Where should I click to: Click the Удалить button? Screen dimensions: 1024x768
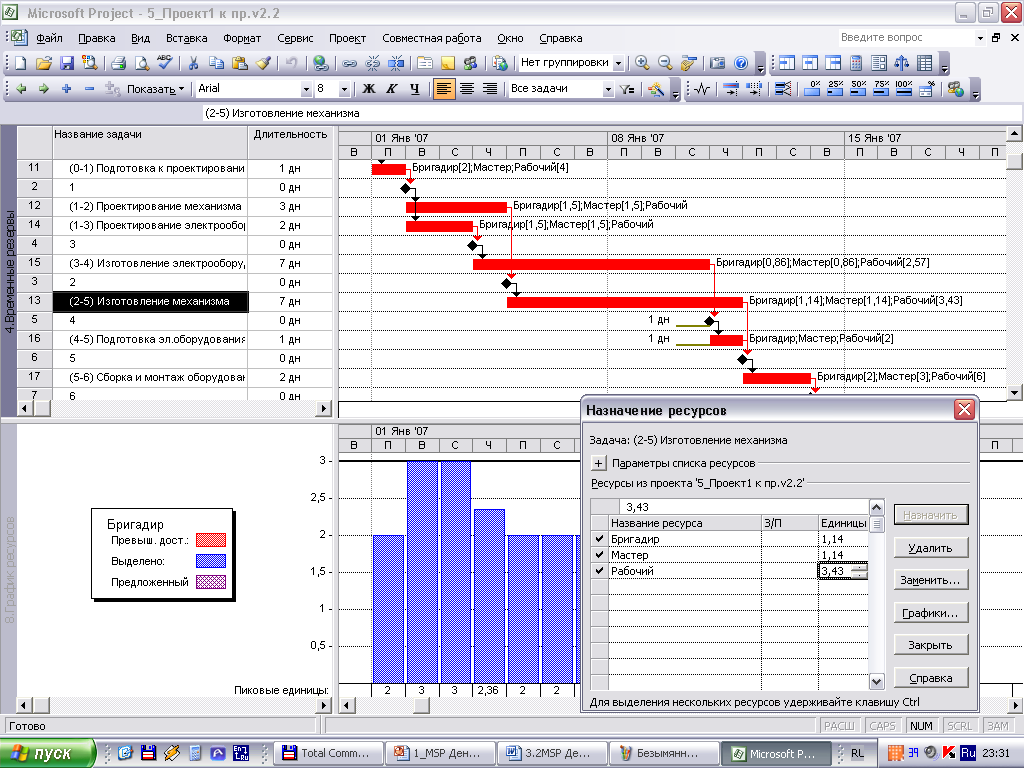click(x=930, y=548)
